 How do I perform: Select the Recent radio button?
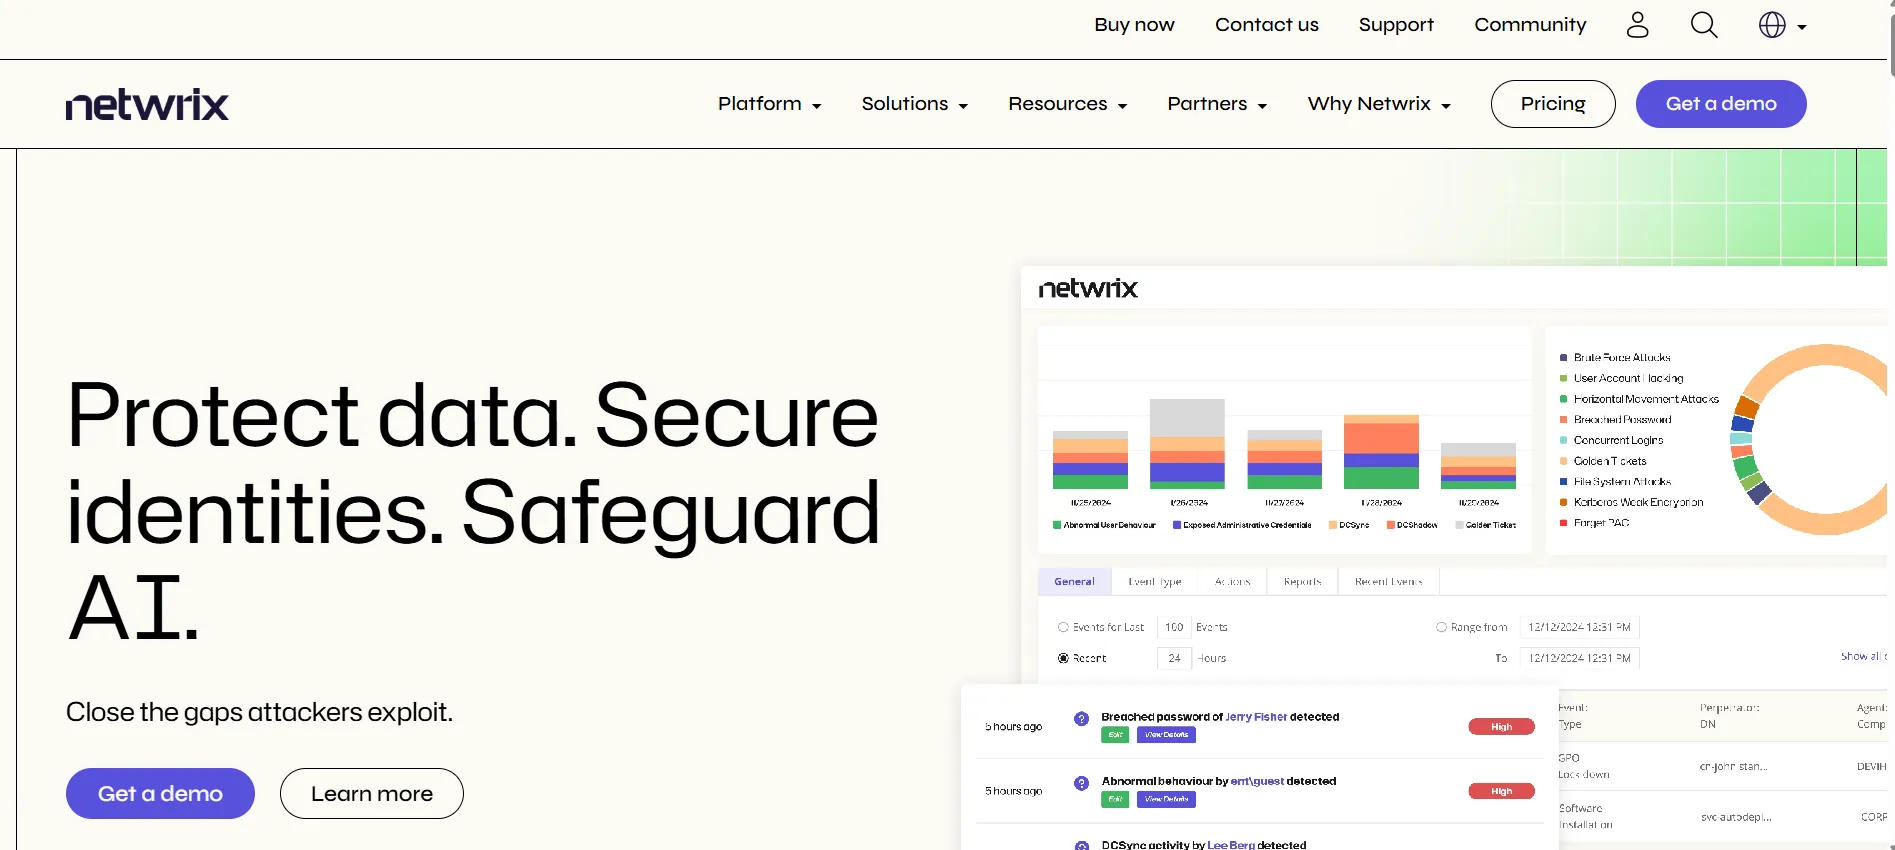1063,658
